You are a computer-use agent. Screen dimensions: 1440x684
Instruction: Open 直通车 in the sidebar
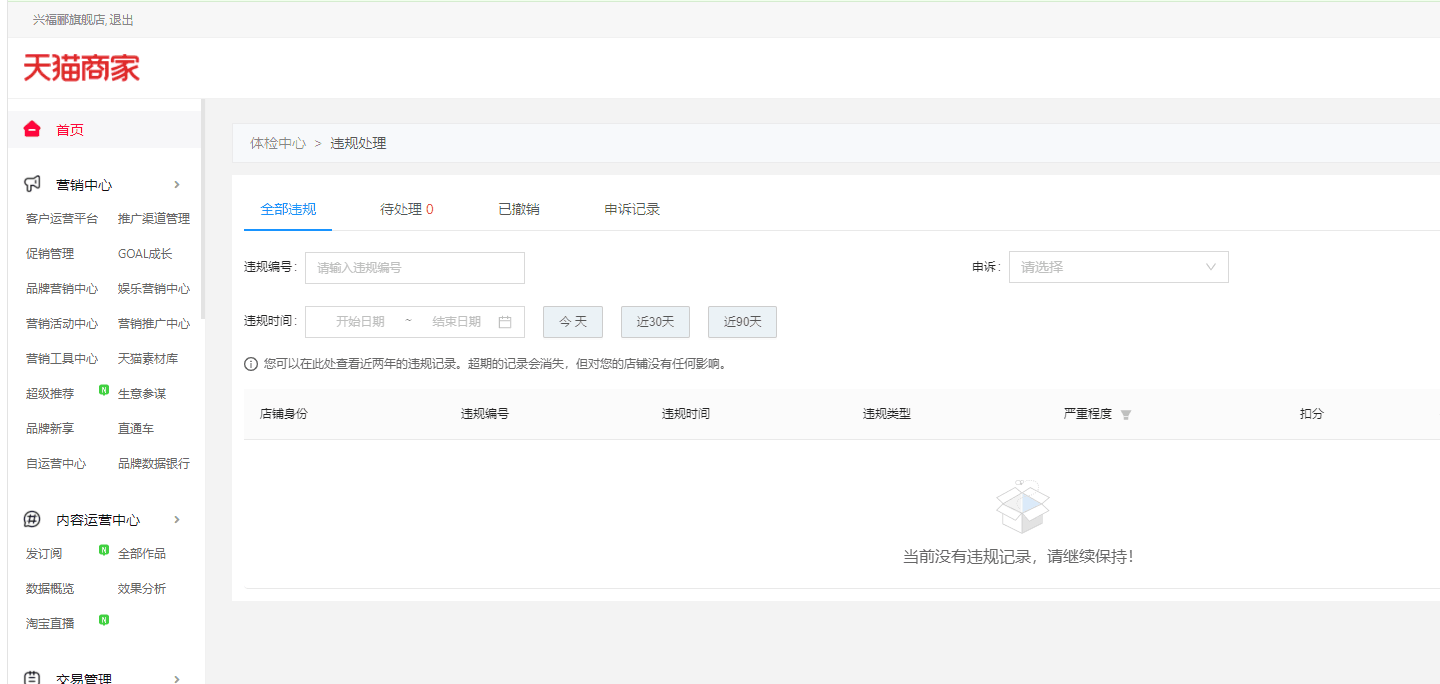pyautogui.click(x=136, y=429)
